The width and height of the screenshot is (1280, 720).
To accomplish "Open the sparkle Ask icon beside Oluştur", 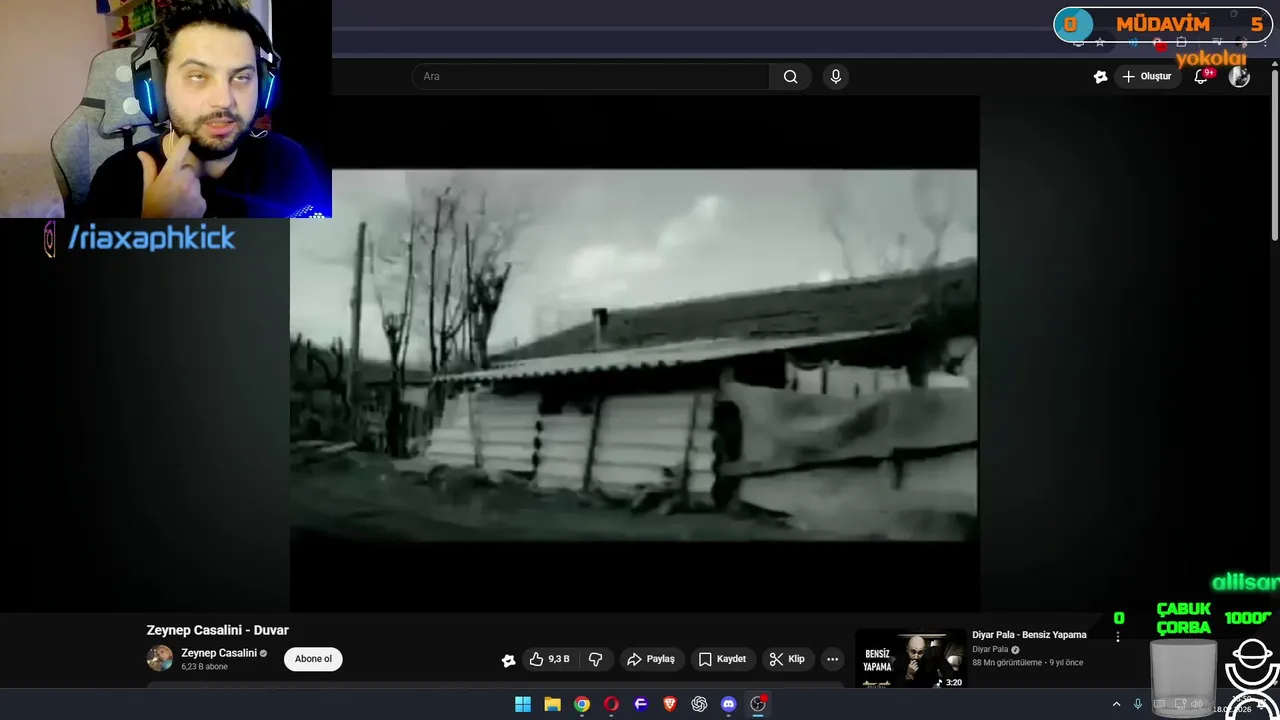I will [1100, 76].
